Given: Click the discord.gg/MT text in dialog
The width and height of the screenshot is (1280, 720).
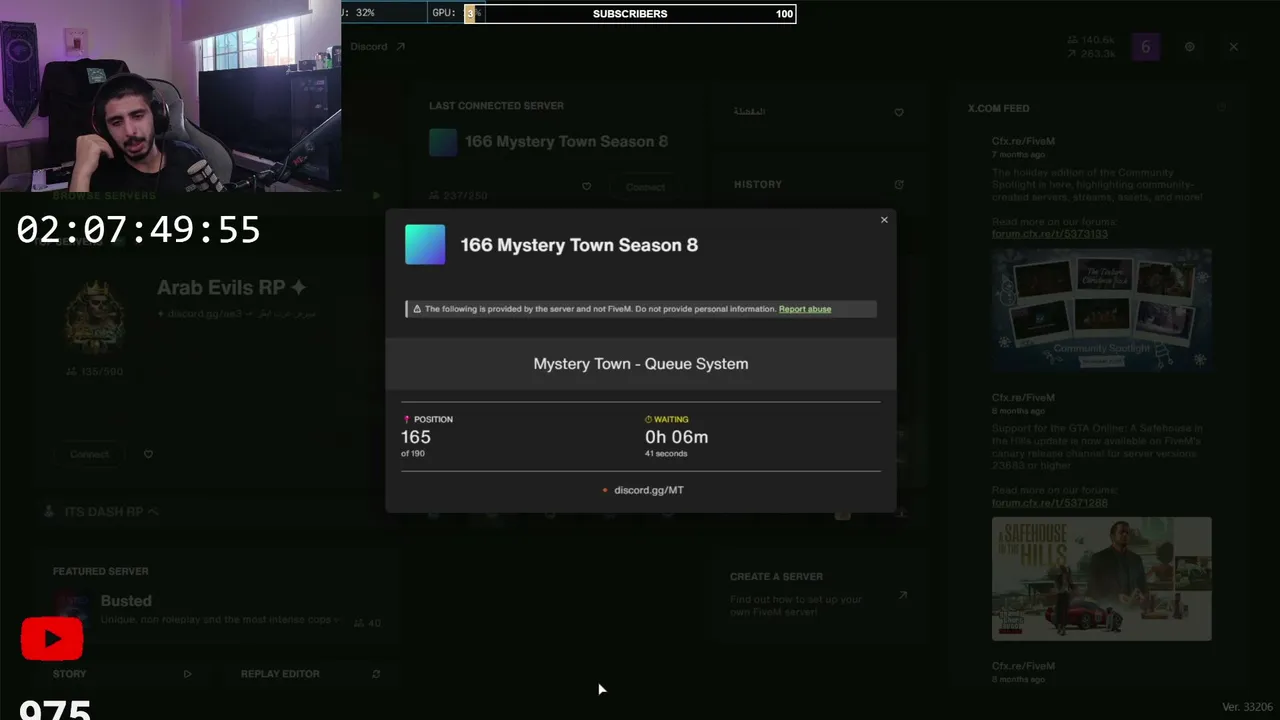Looking at the screenshot, I should 649,490.
